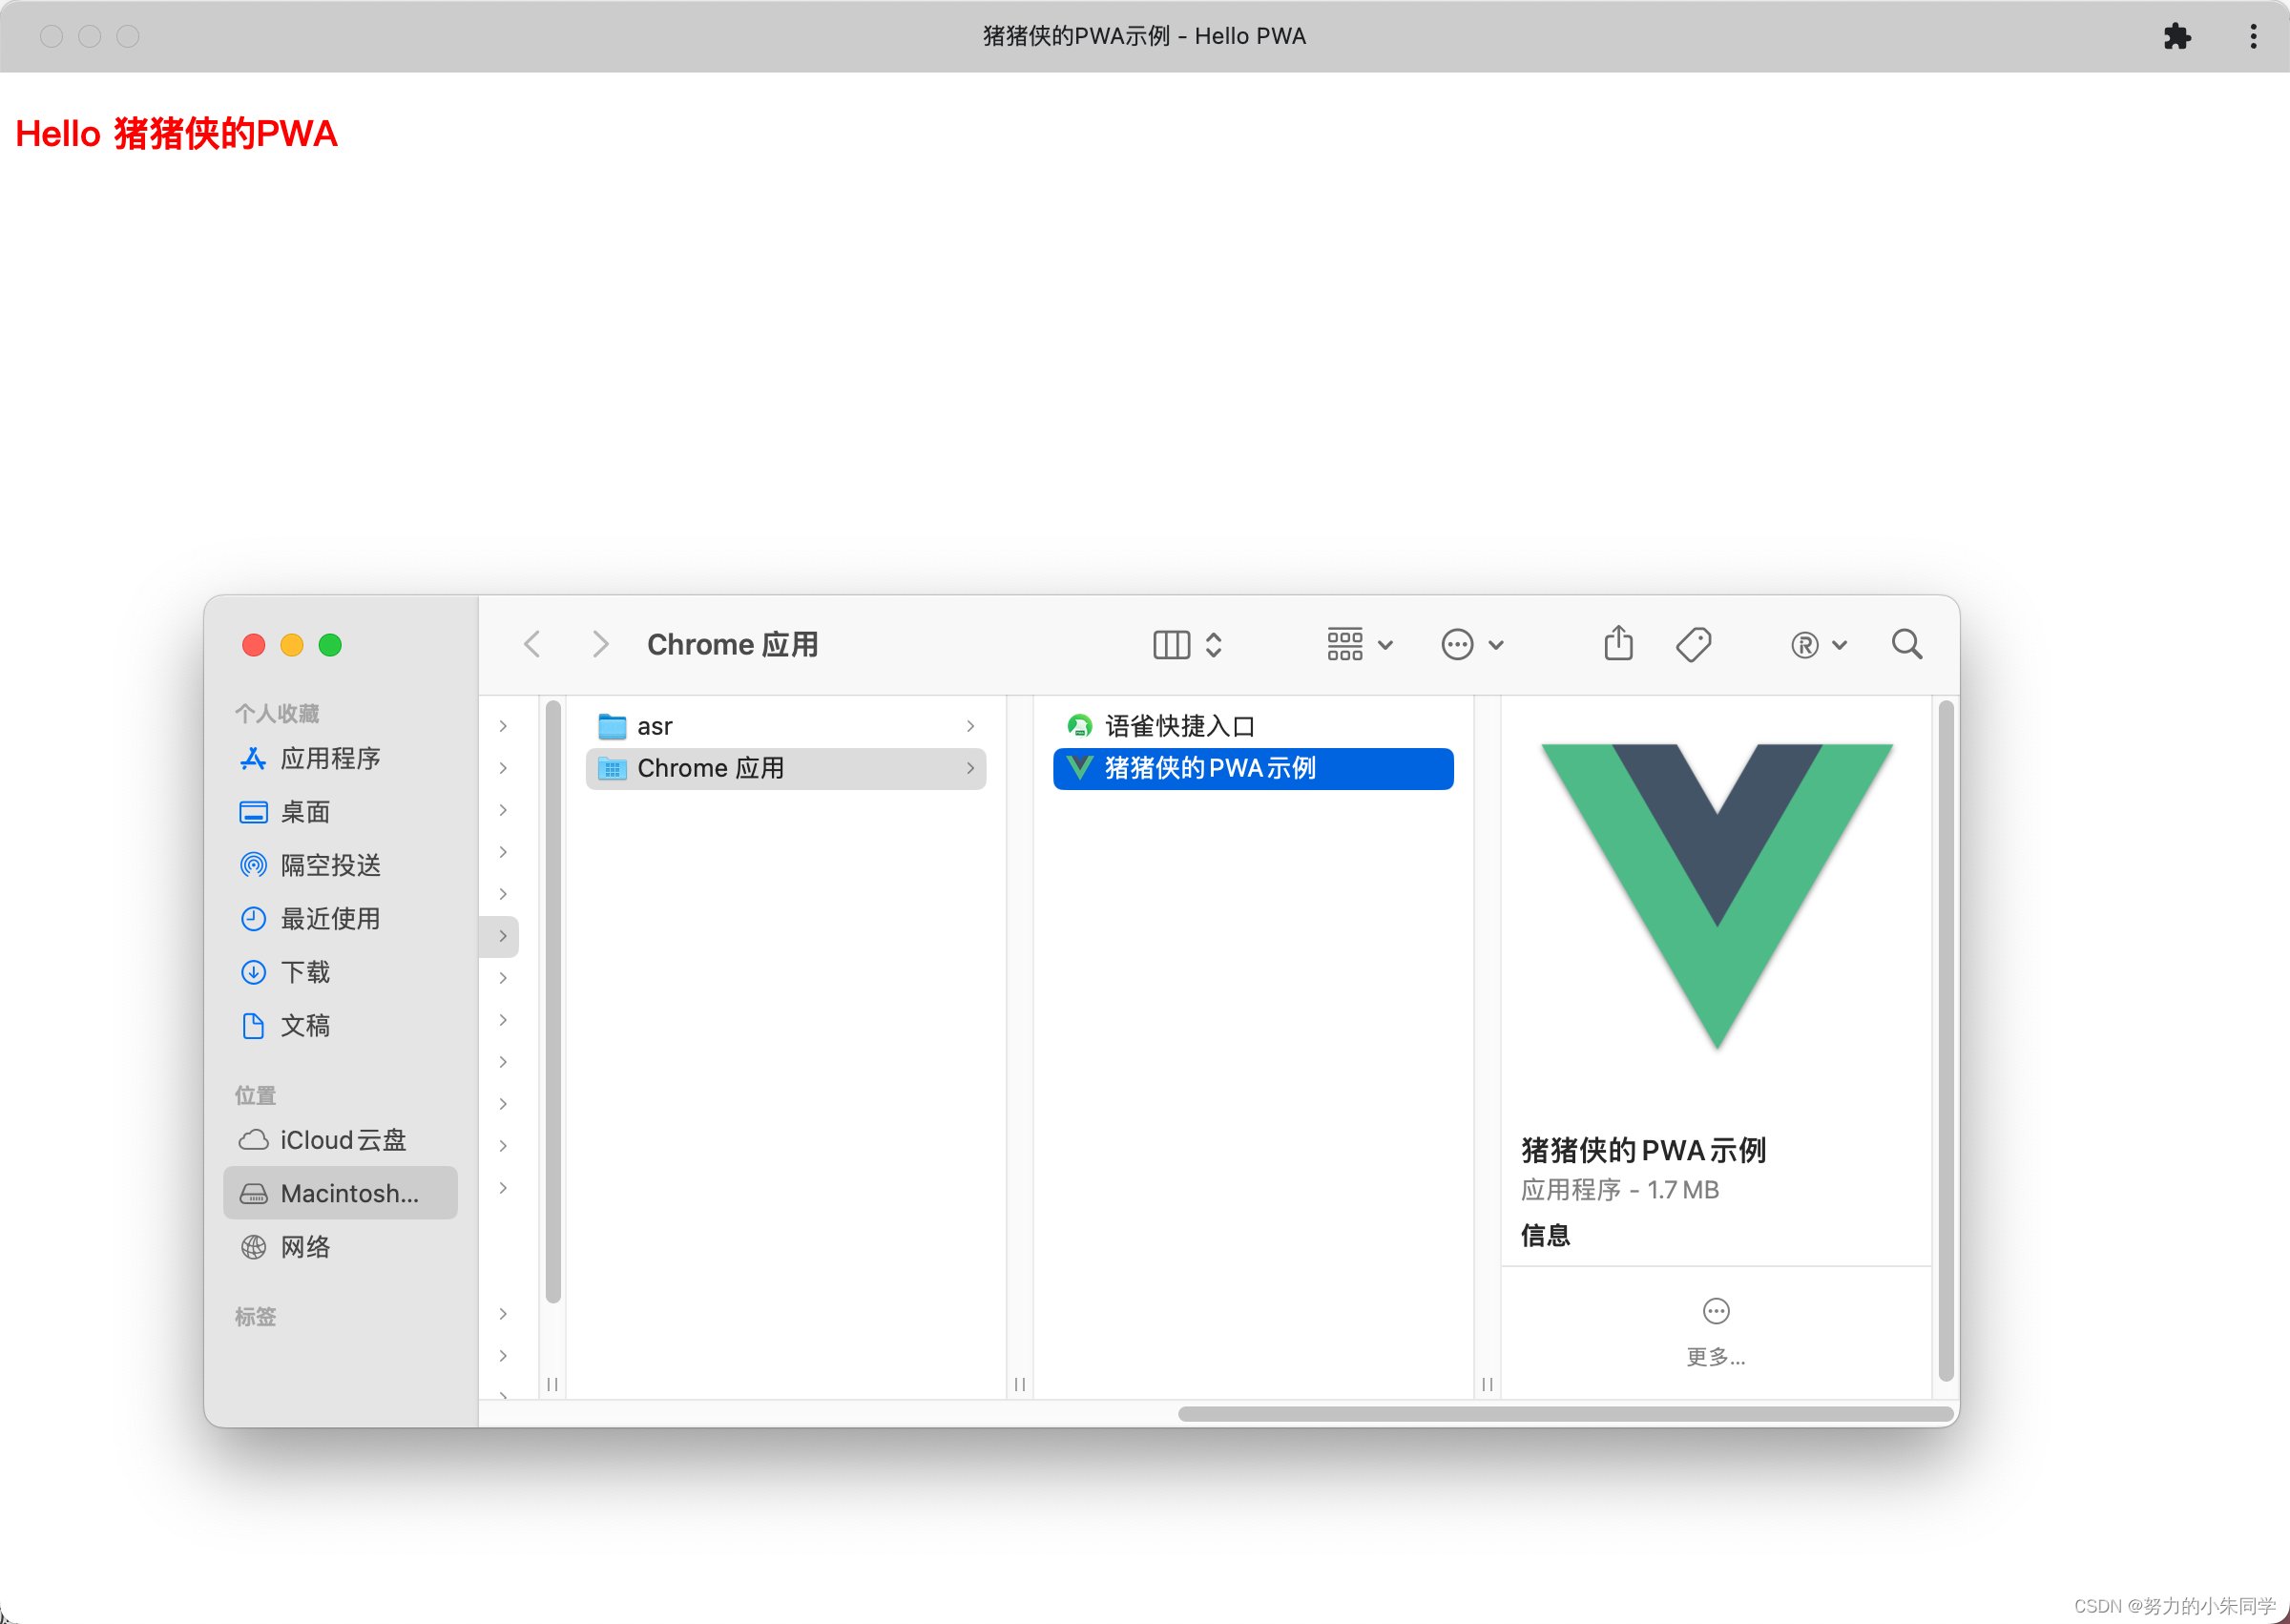Click the Finder edit tags icon
Viewport: 2290px width, 1624px height.
pos(1693,645)
